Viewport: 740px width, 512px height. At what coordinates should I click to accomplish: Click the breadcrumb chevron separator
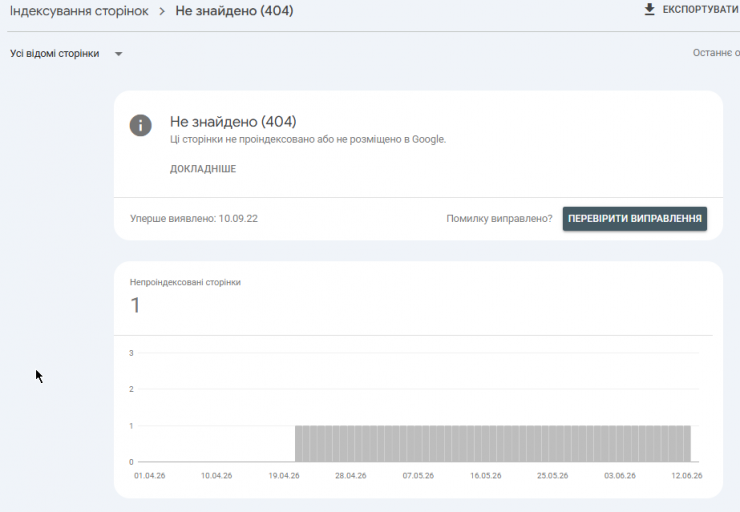point(162,11)
